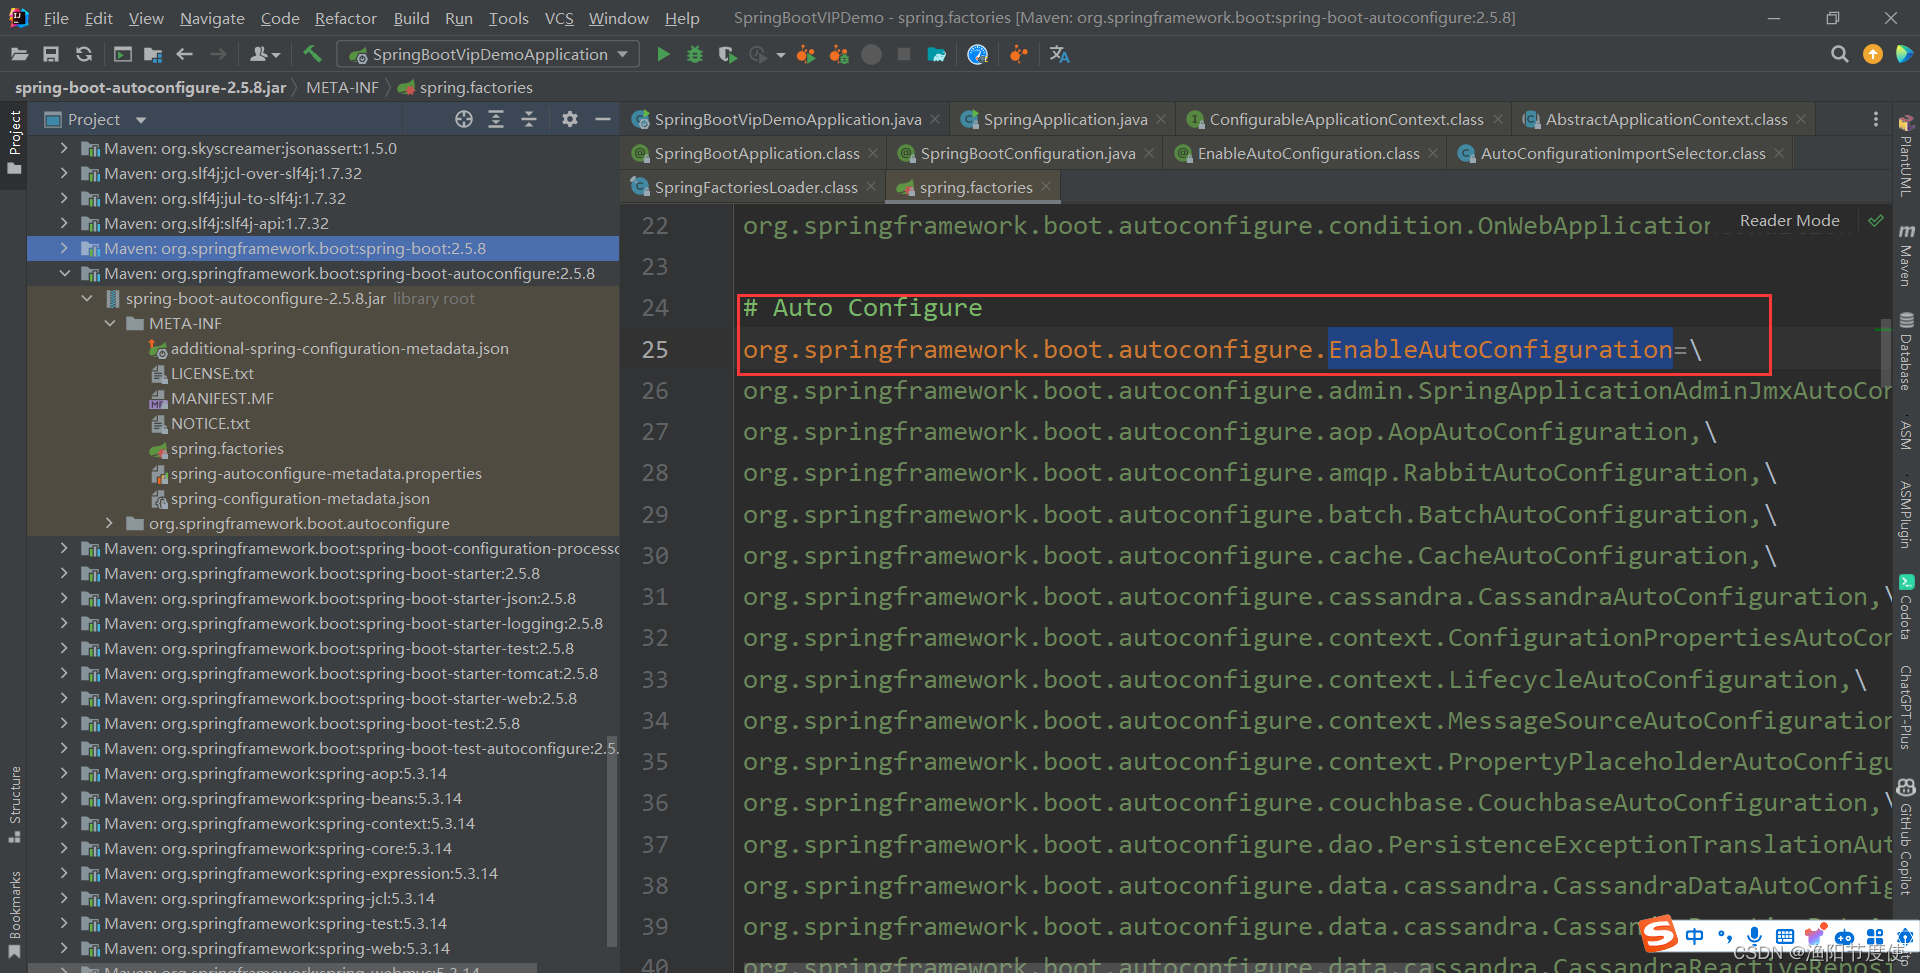Click META-INF in the breadcrumb bar
The image size is (1920, 973).
(x=342, y=87)
